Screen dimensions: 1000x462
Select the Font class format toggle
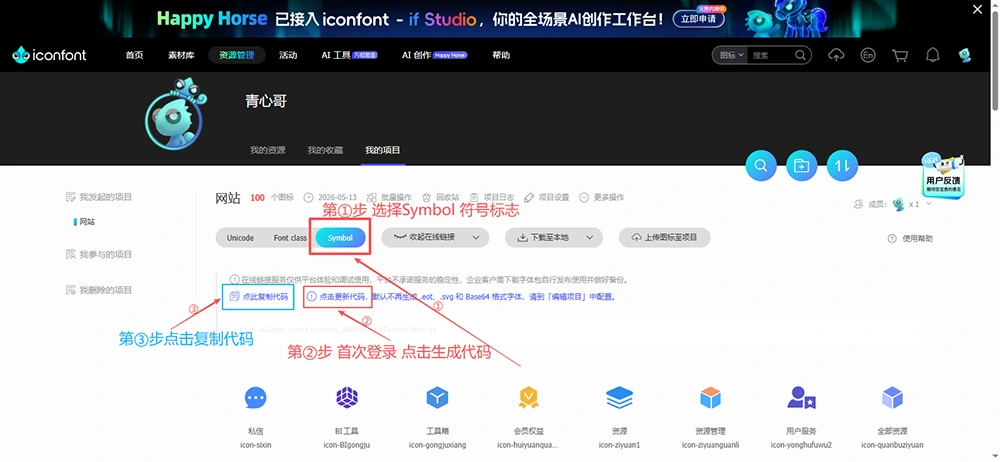coord(290,238)
